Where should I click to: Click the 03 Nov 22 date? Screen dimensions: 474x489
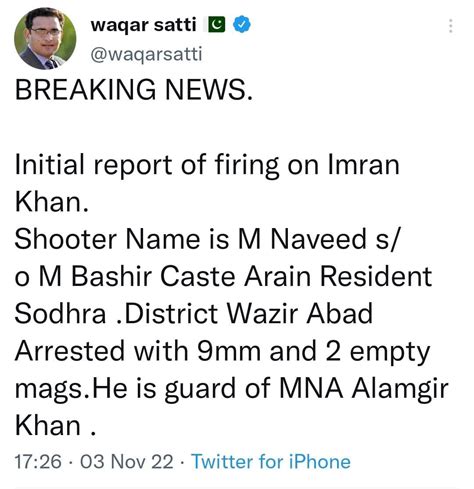(x=127, y=462)
